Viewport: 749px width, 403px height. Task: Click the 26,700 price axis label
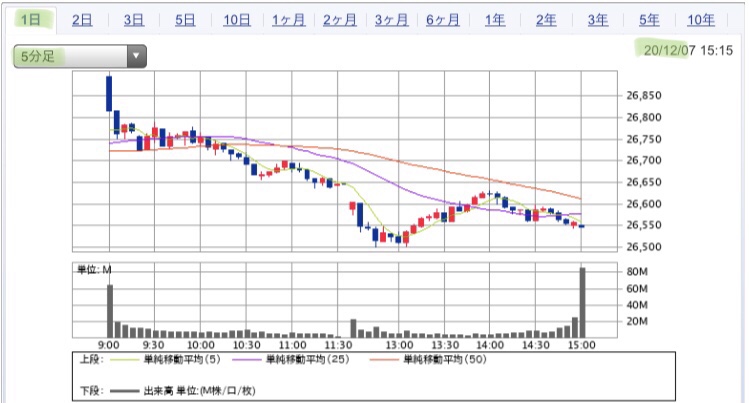[x=644, y=160]
